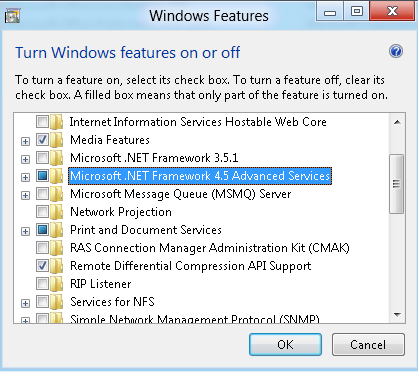Viewport: 418px width, 372px height.
Task: Click the Cancel button
Action: 368,344
